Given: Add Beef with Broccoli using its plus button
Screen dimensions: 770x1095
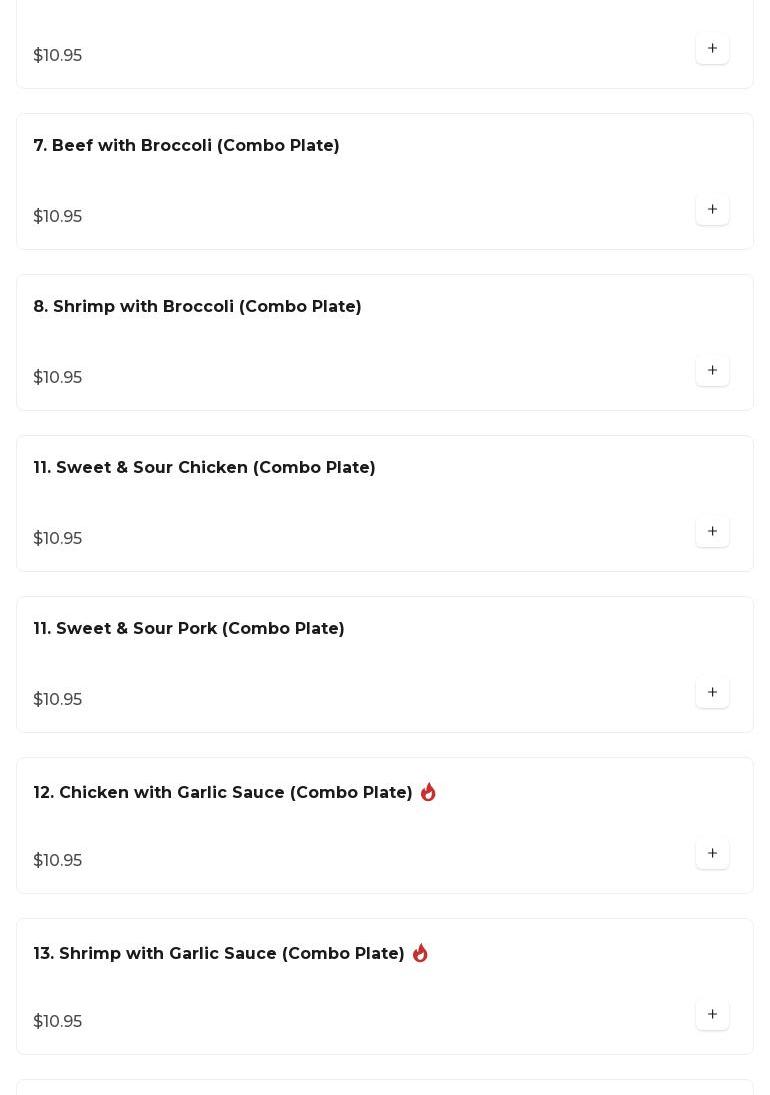Looking at the screenshot, I should tap(712, 210).
